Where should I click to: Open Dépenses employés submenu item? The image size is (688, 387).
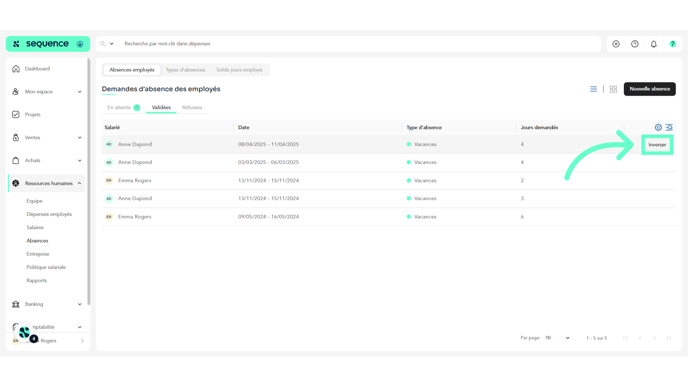coord(49,214)
